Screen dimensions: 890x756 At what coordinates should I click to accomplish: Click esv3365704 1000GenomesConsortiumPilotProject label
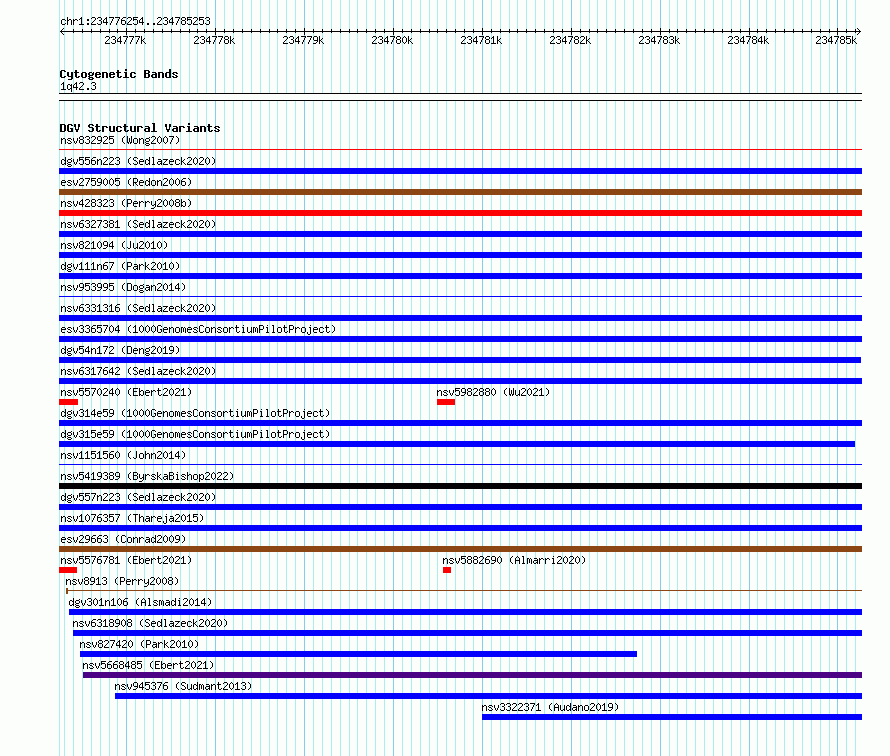click(198, 329)
